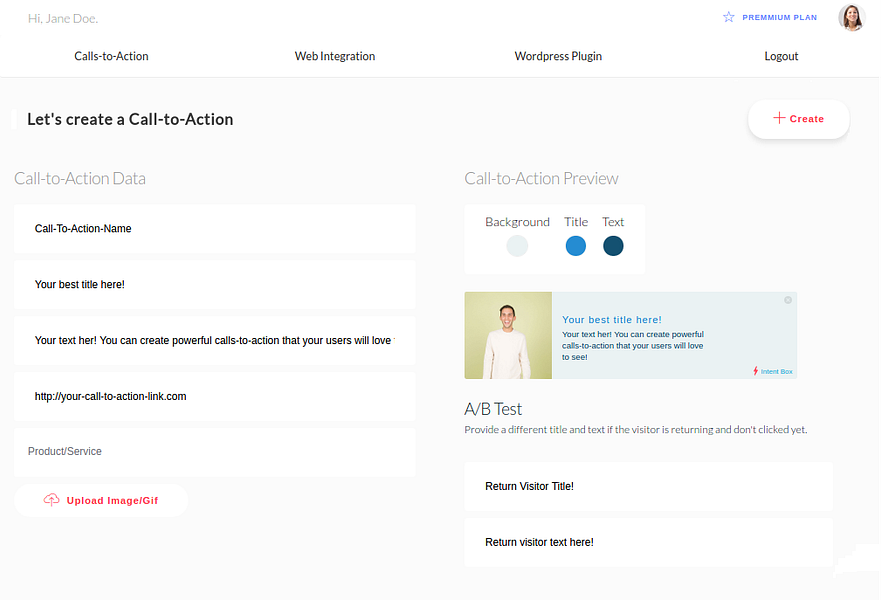Open Jane Doe's profile avatar
This screenshot has height=600, width=881.
click(x=852, y=17)
